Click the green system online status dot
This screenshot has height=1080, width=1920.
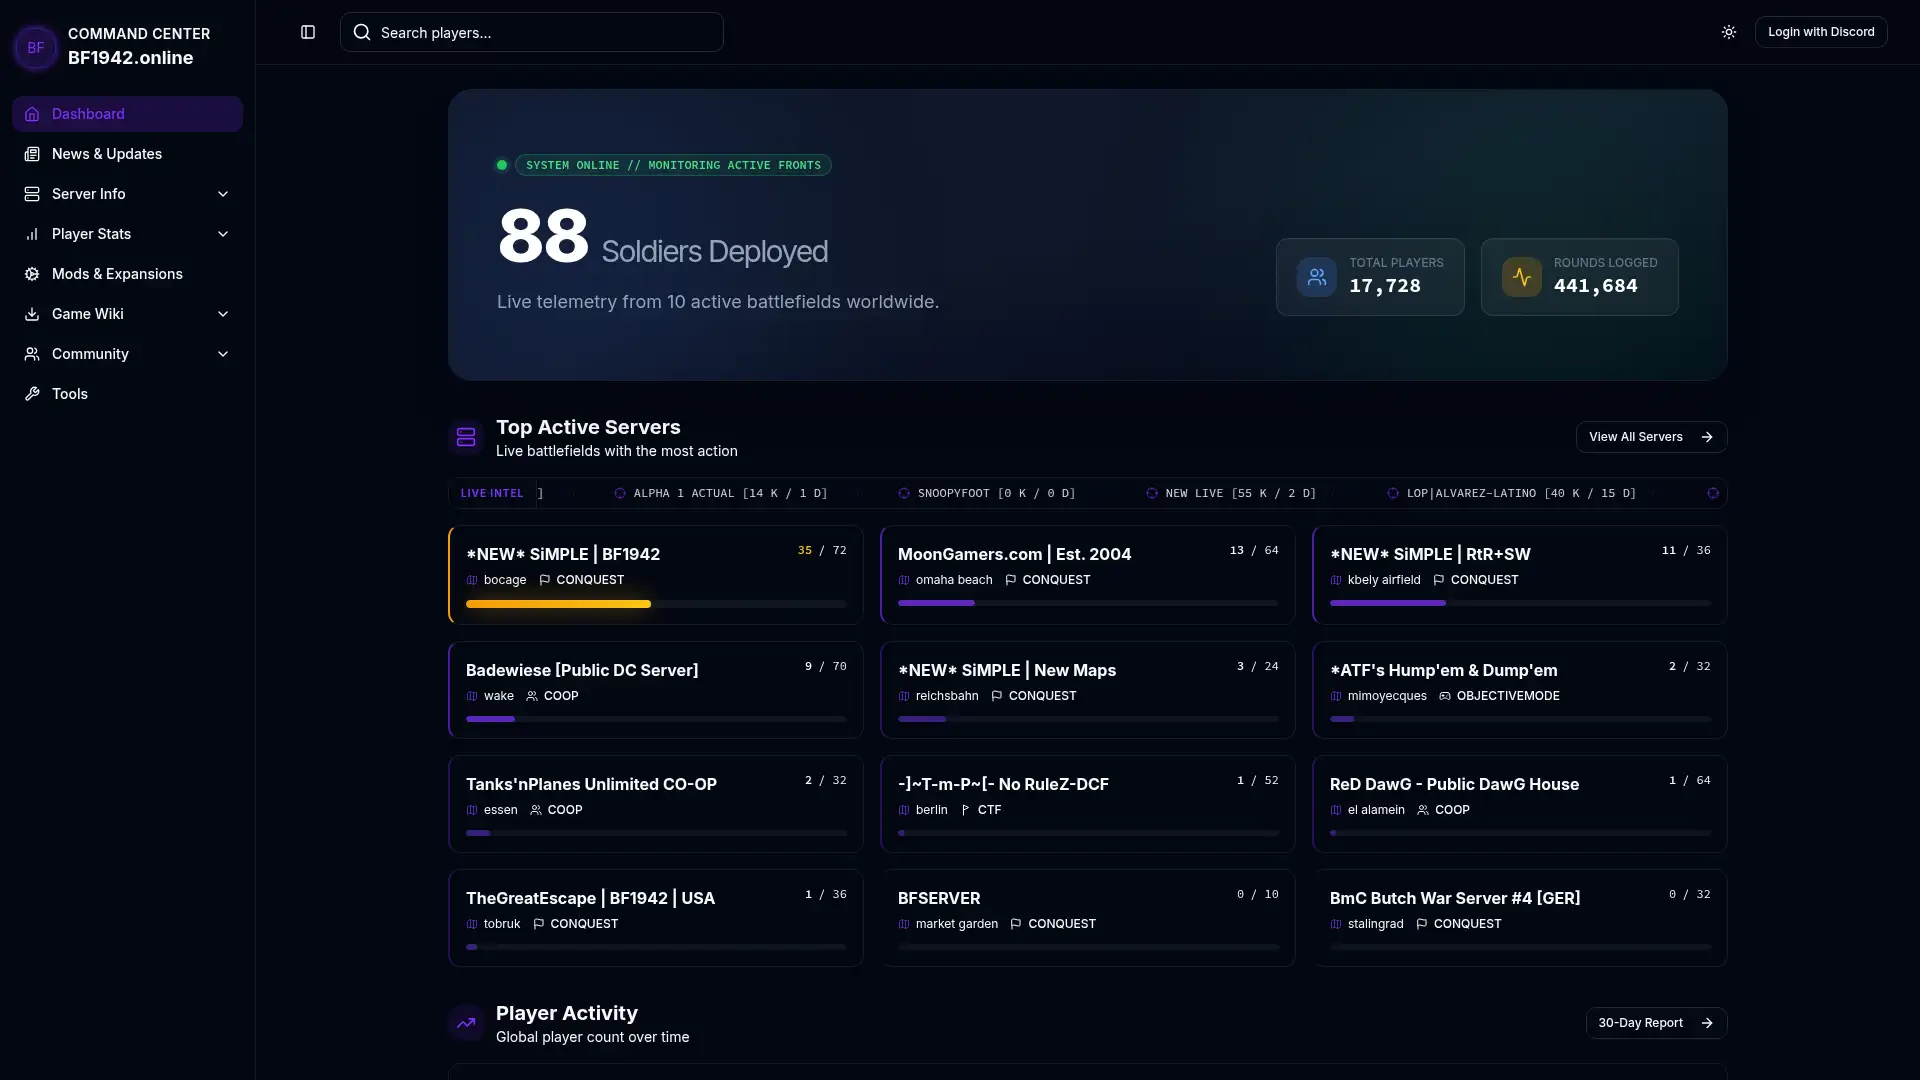click(502, 165)
